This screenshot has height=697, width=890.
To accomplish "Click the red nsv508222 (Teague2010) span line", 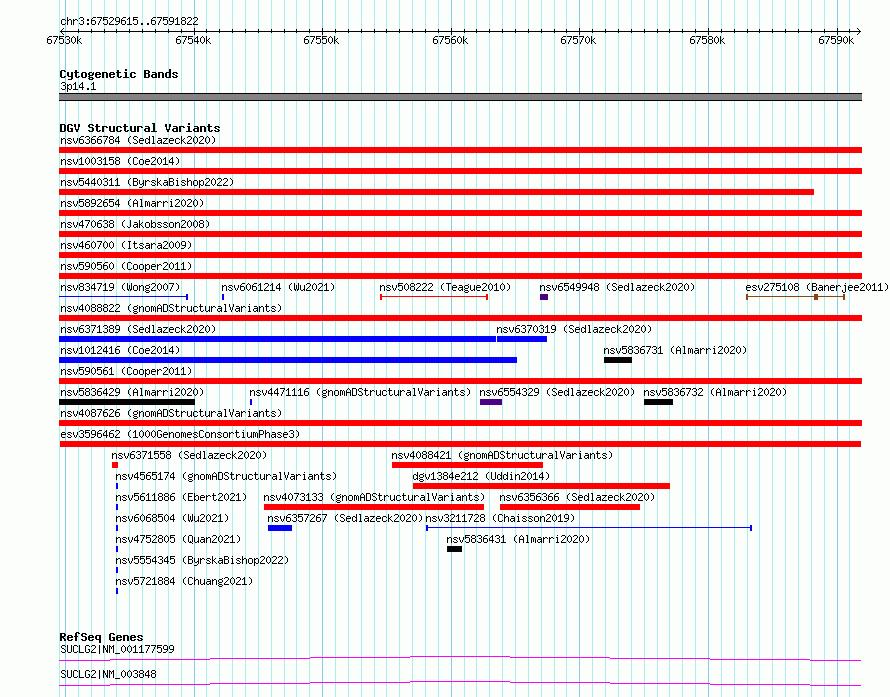I will click(x=434, y=297).
